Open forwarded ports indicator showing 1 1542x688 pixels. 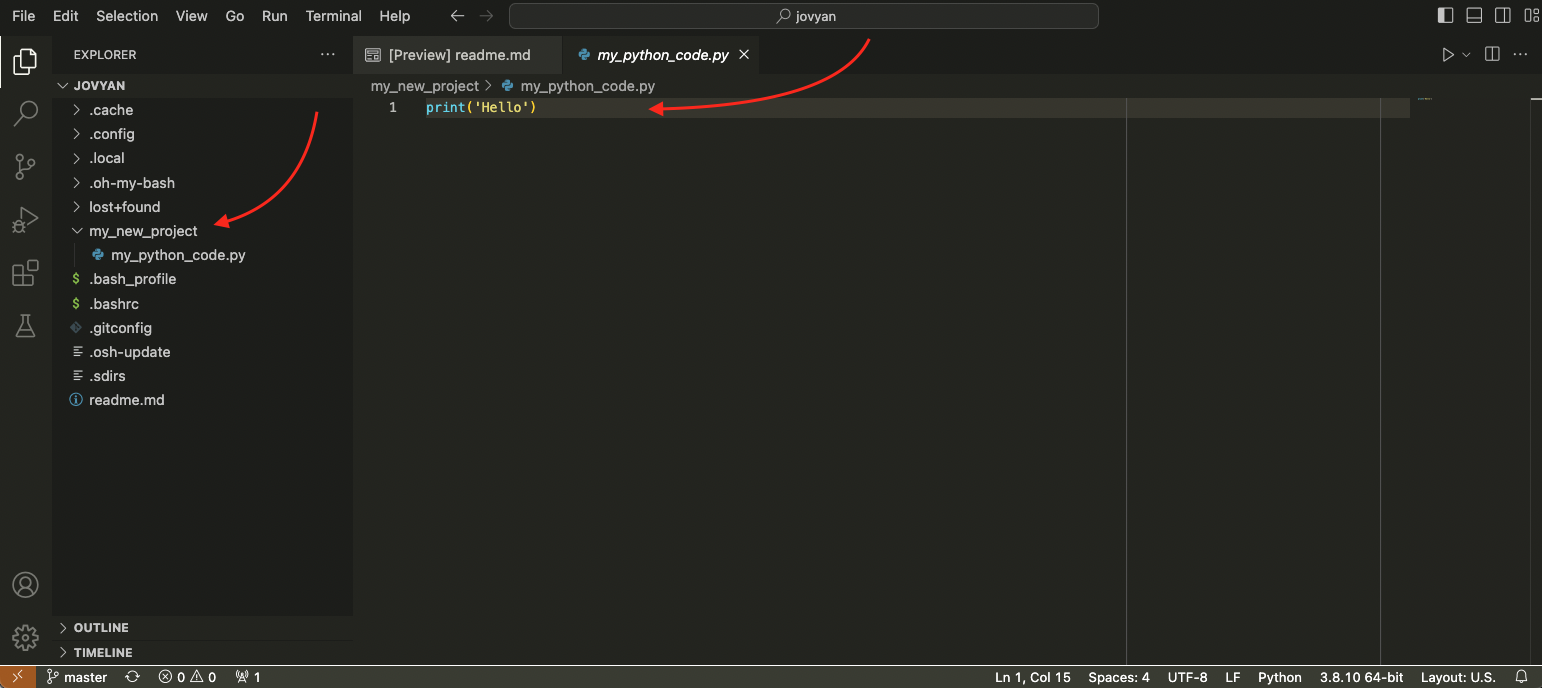(x=248, y=677)
